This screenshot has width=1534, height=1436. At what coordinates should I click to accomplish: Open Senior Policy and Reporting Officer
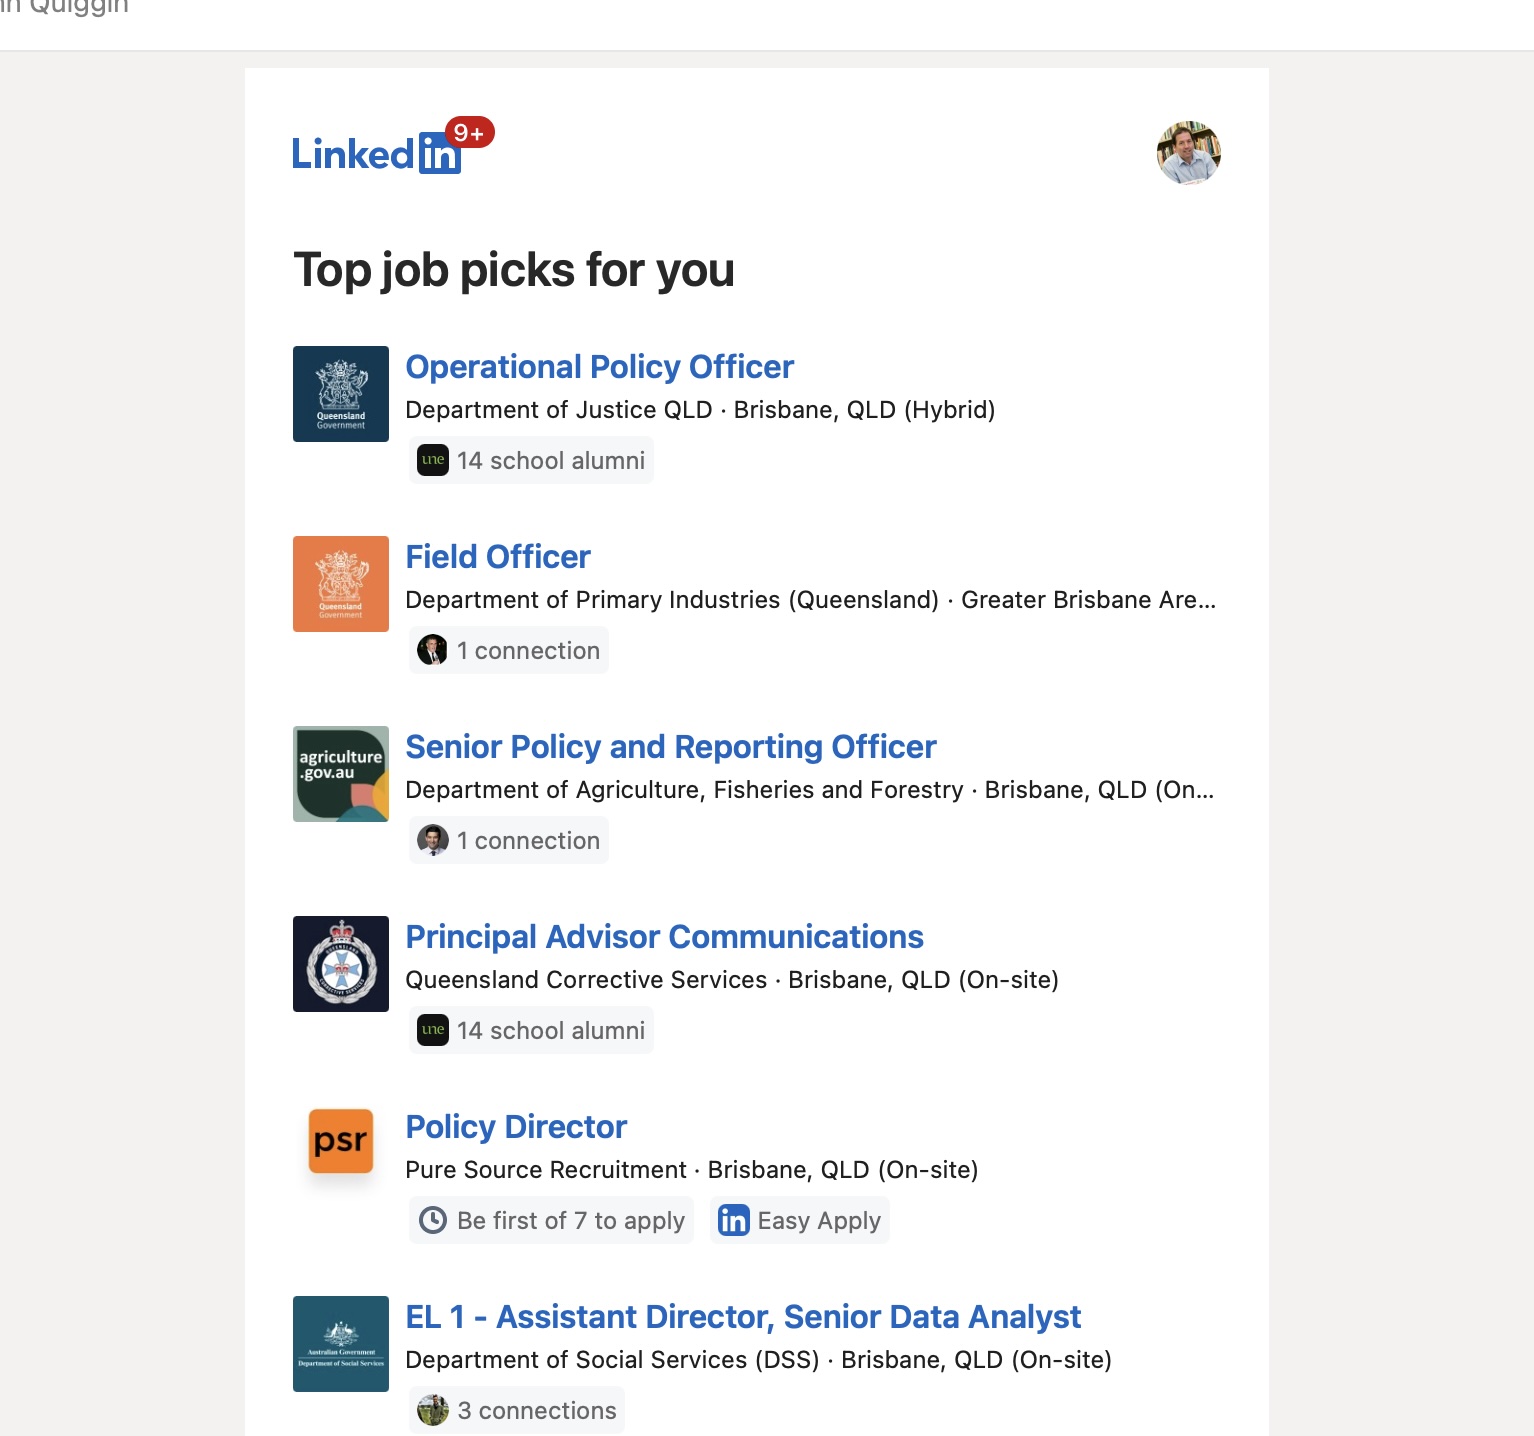(x=670, y=747)
